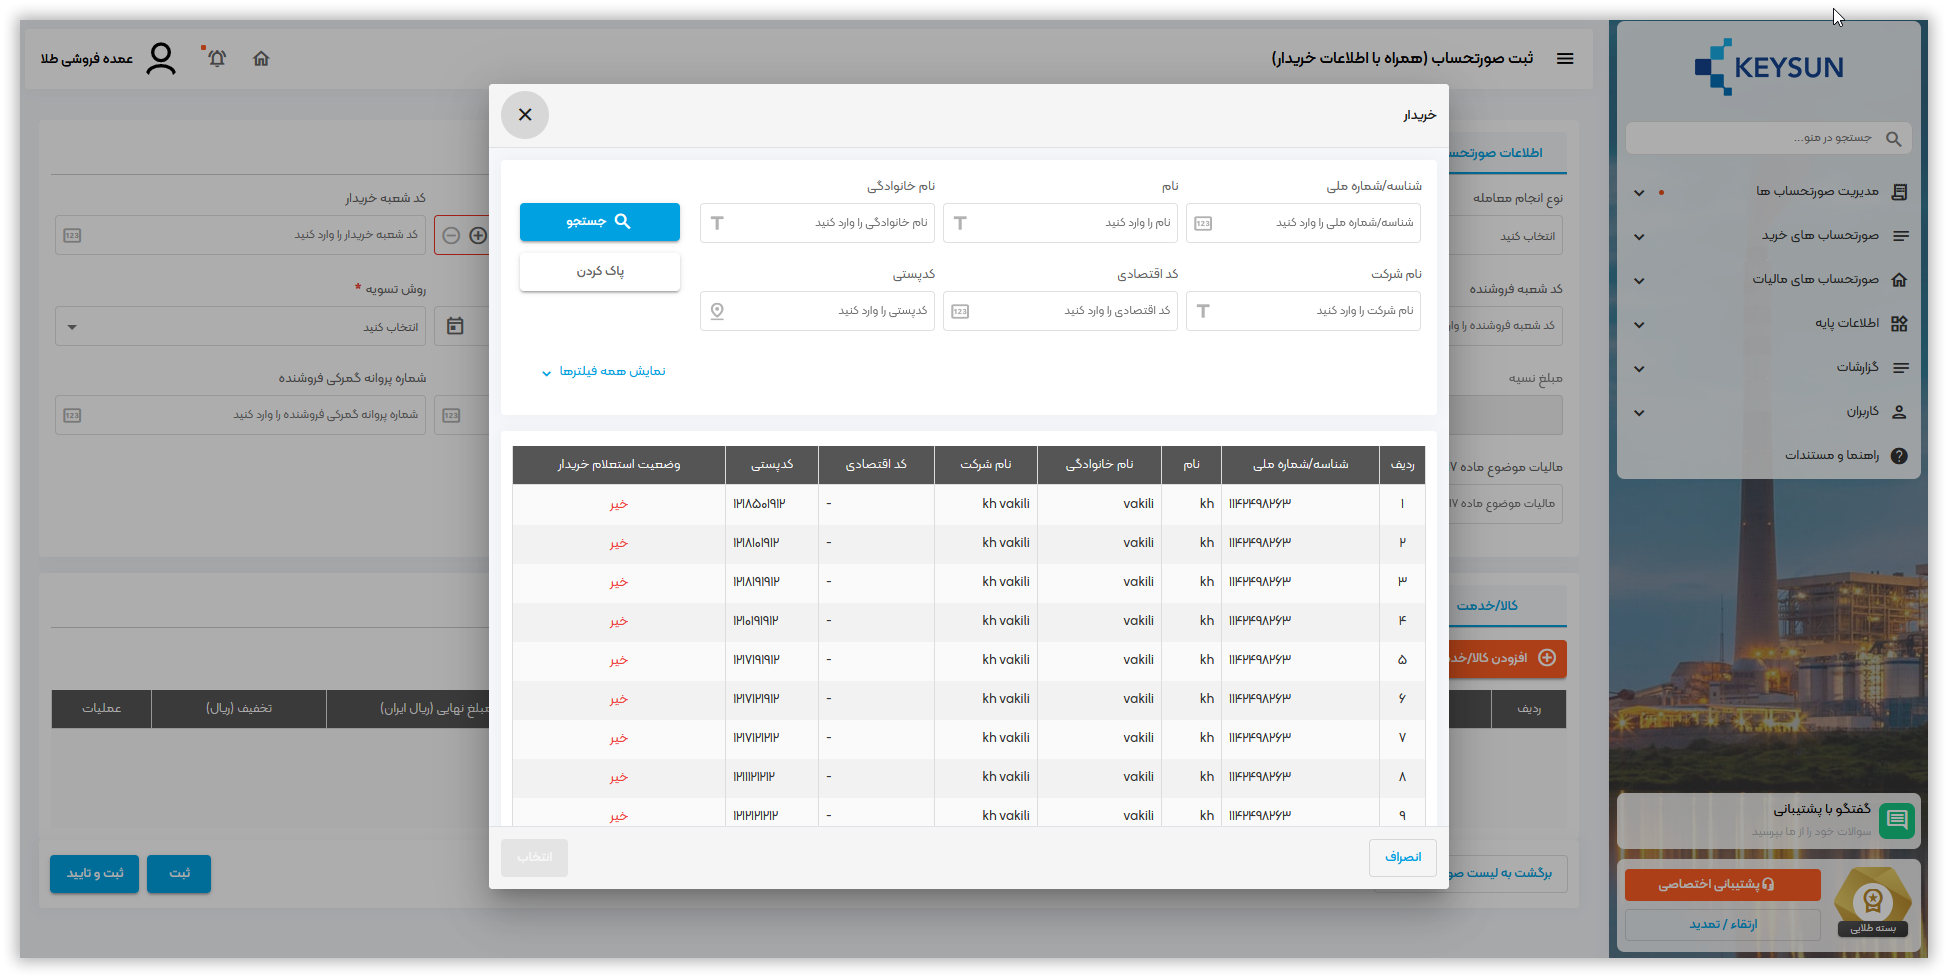Go to home via the house icon
Viewport: 1948px width, 978px height.
[x=261, y=59]
